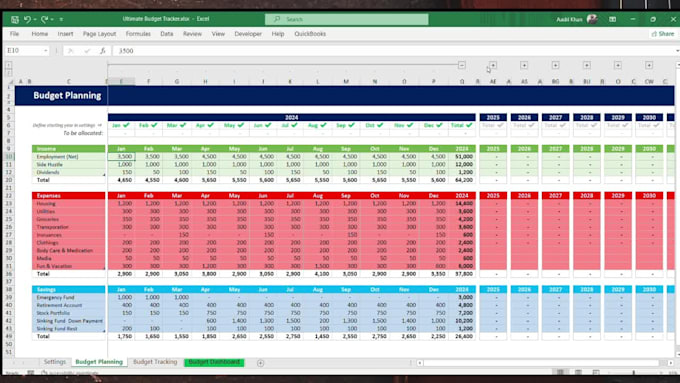
Task: Select the 64,200 income total cell
Action: click(462, 180)
